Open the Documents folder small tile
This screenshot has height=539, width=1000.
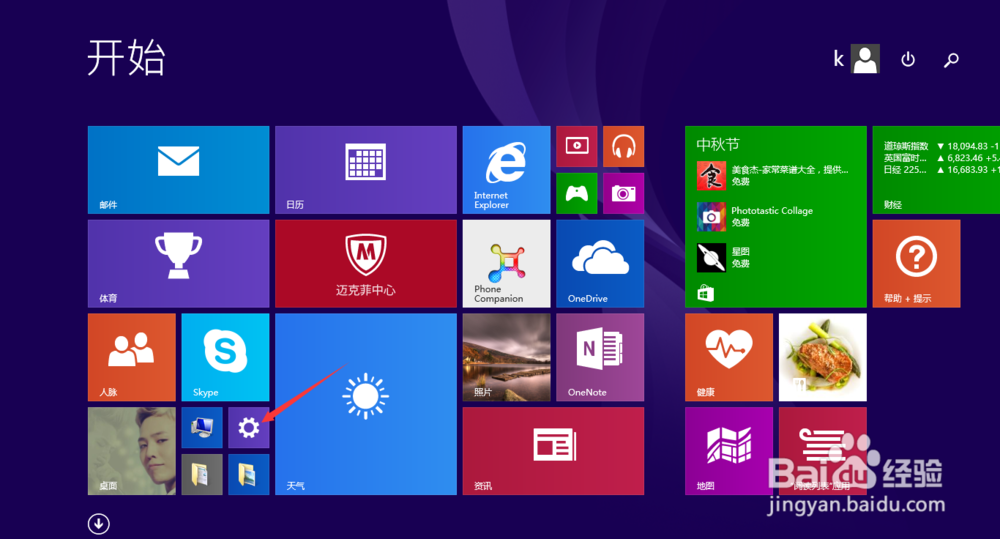[x=202, y=475]
